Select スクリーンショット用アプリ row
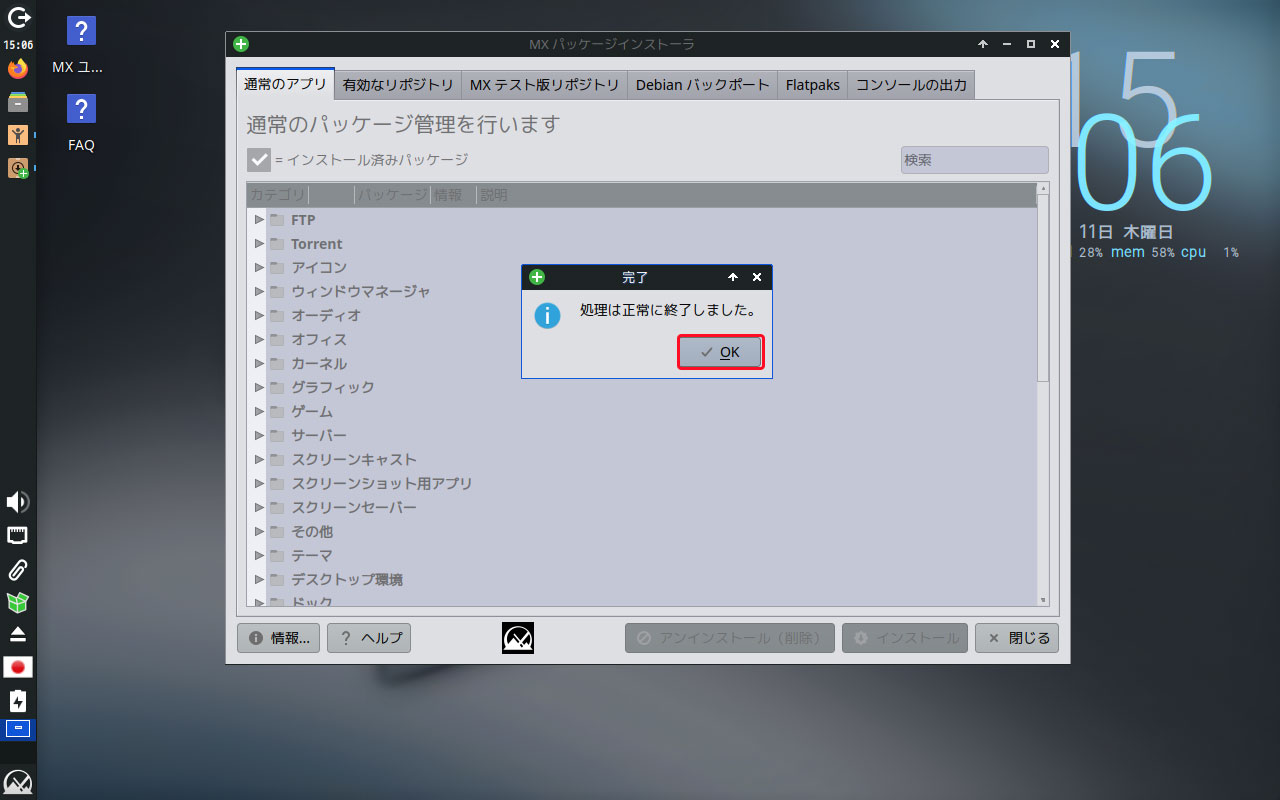This screenshot has height=800, width=1280. (642, 483)
